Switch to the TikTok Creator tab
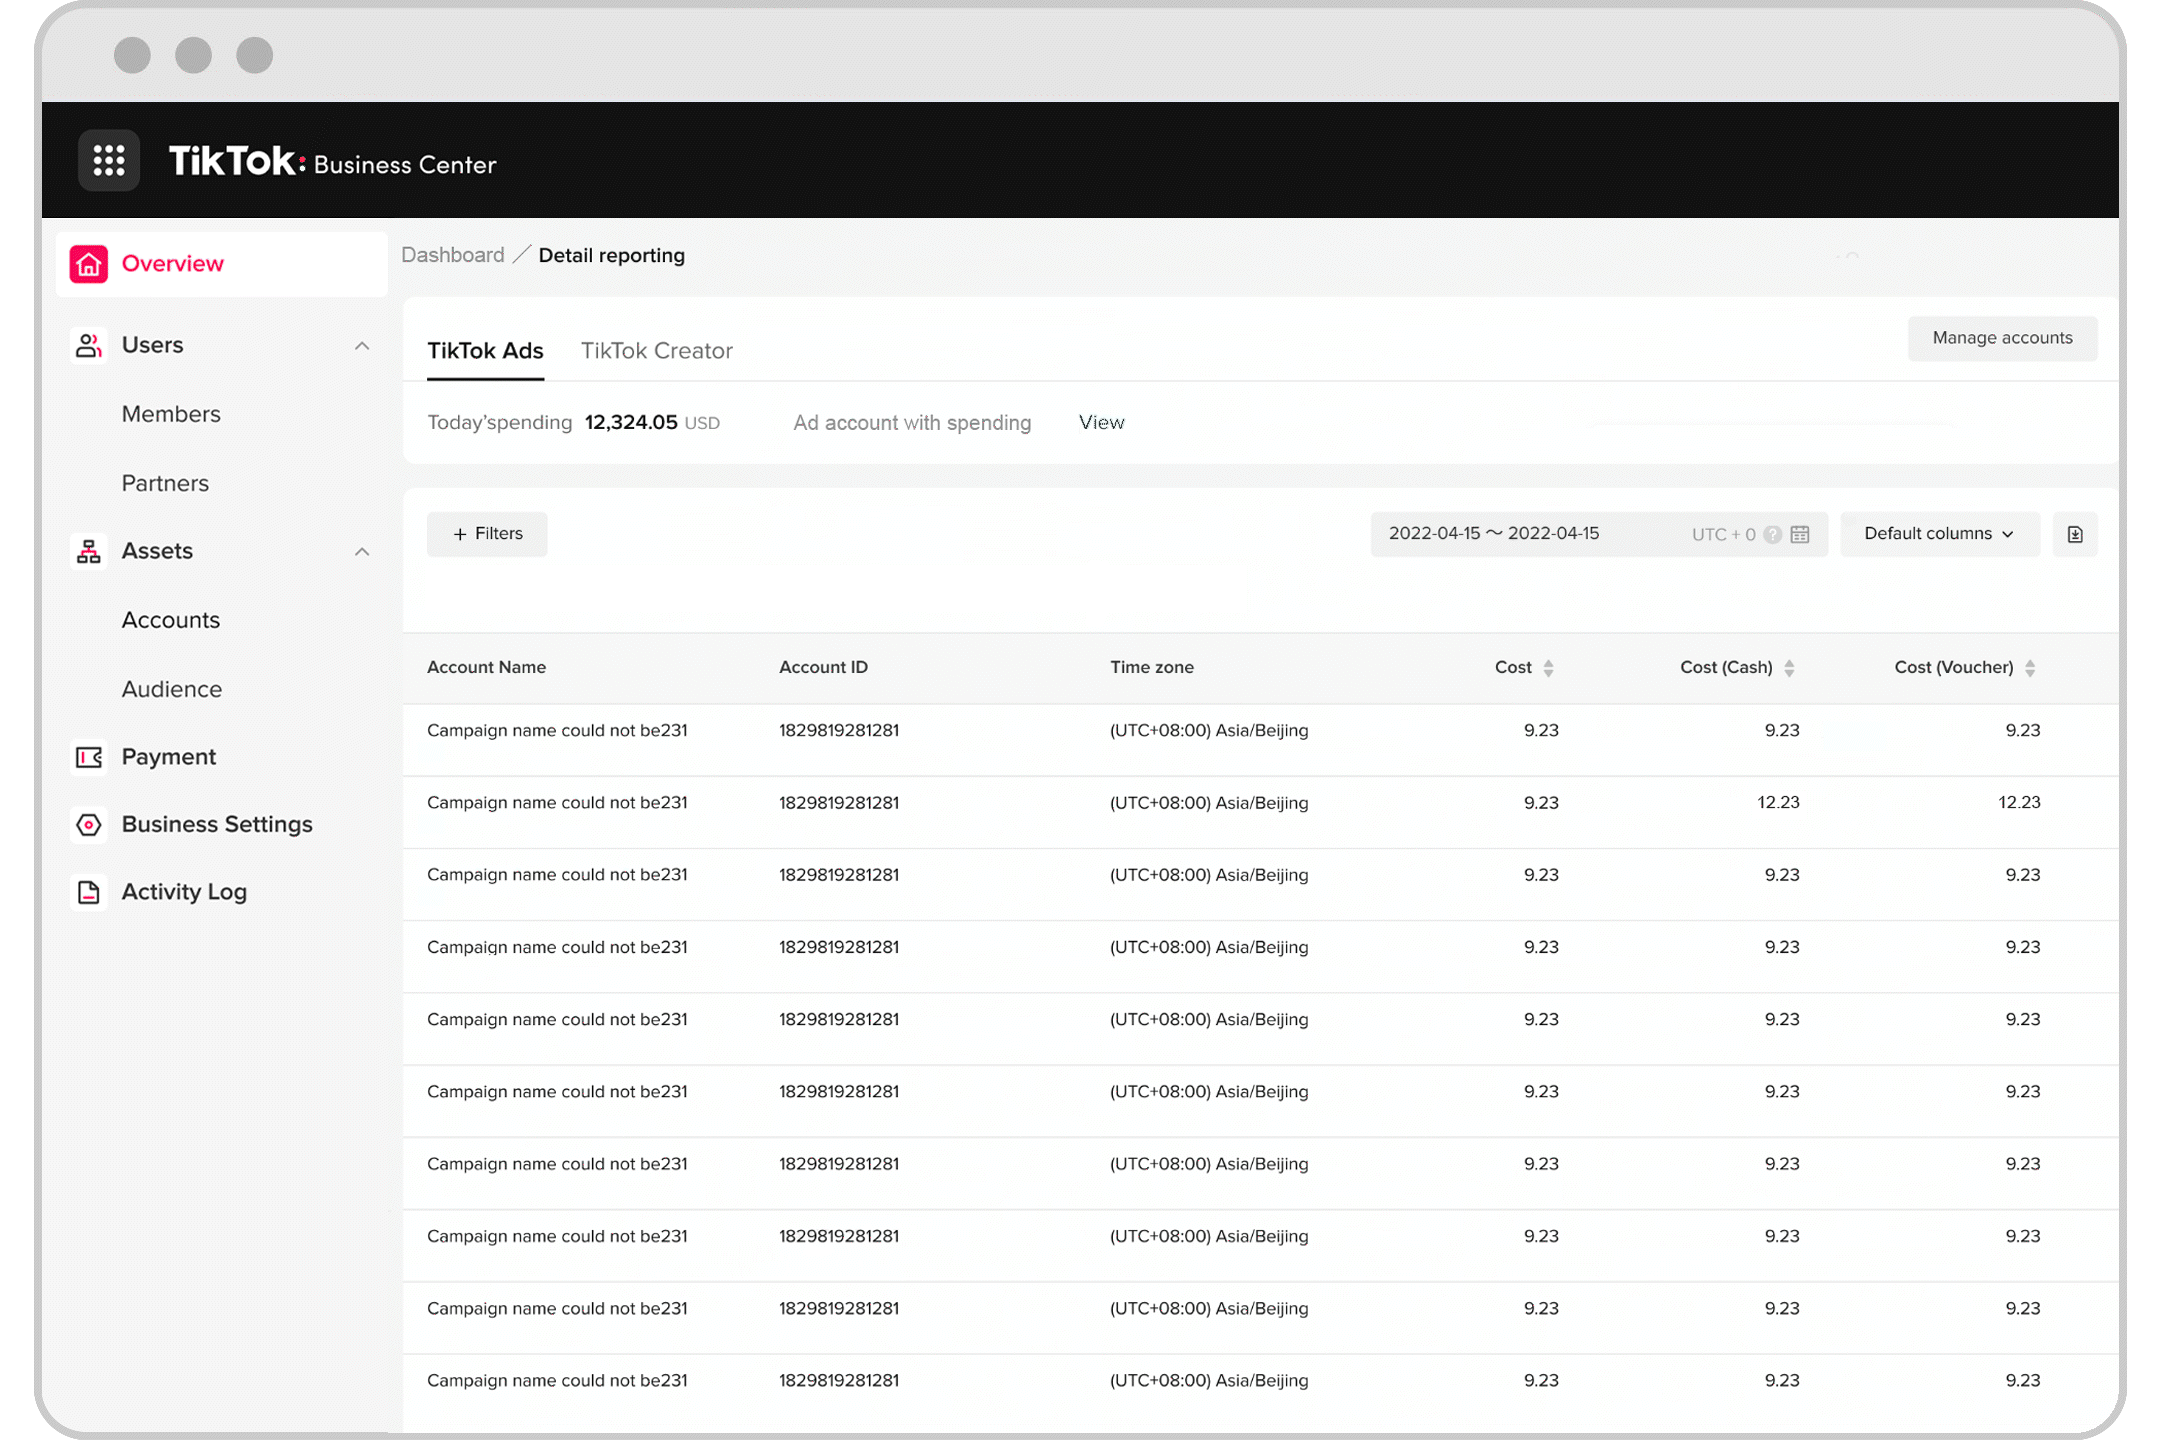Screen dimensions: 2160x1440 tap(657, 351)
